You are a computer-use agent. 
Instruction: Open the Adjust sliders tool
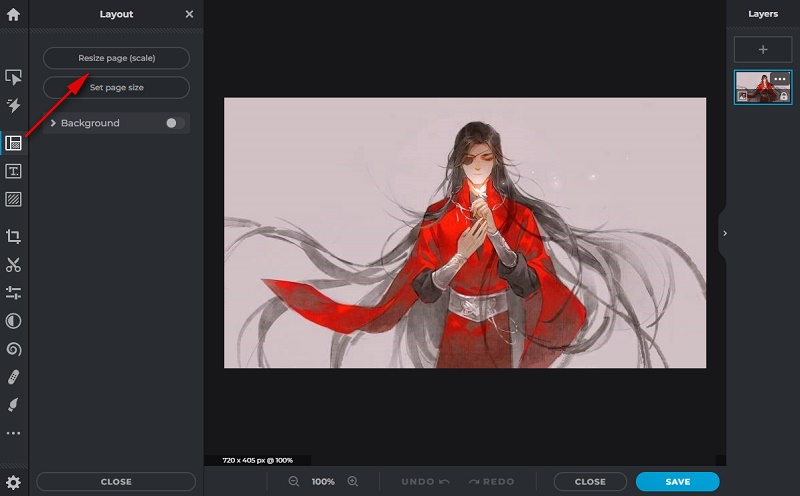[13, 292]
